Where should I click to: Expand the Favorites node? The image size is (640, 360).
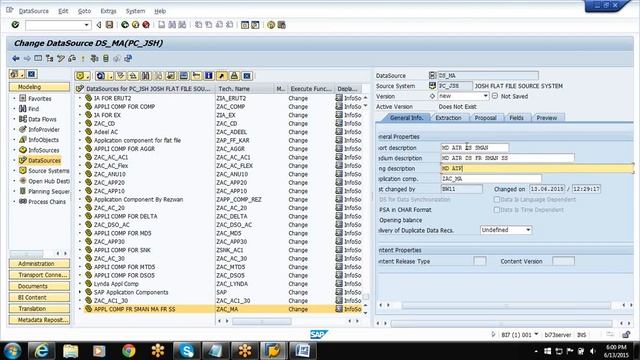click(14, 98)
